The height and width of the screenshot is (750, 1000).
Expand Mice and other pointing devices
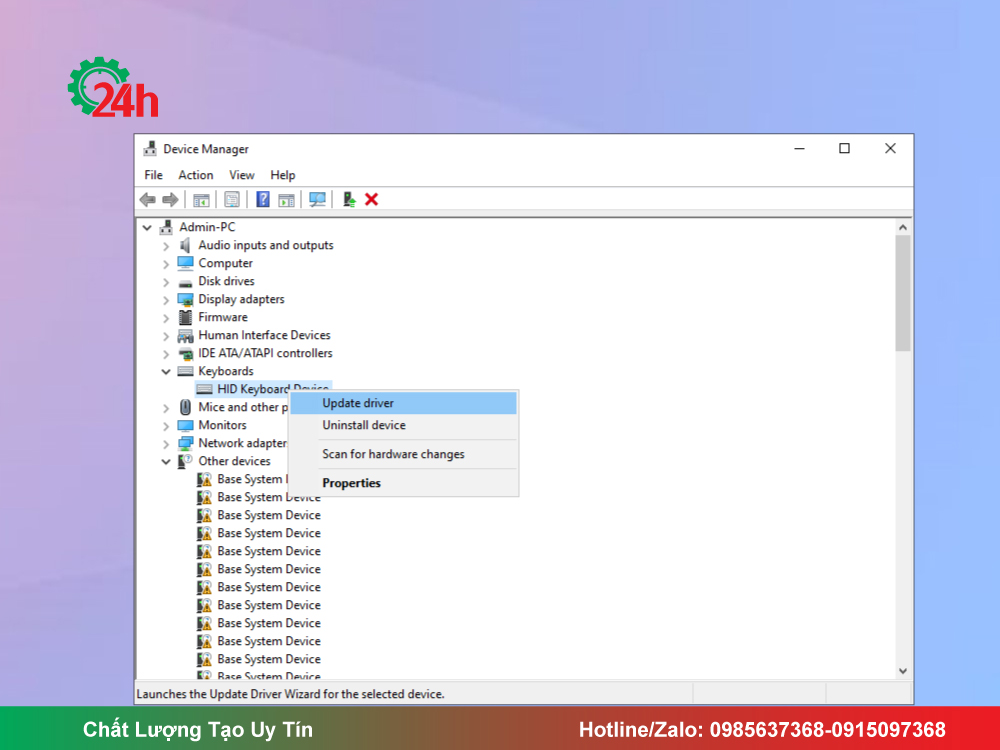click(166, 408)
